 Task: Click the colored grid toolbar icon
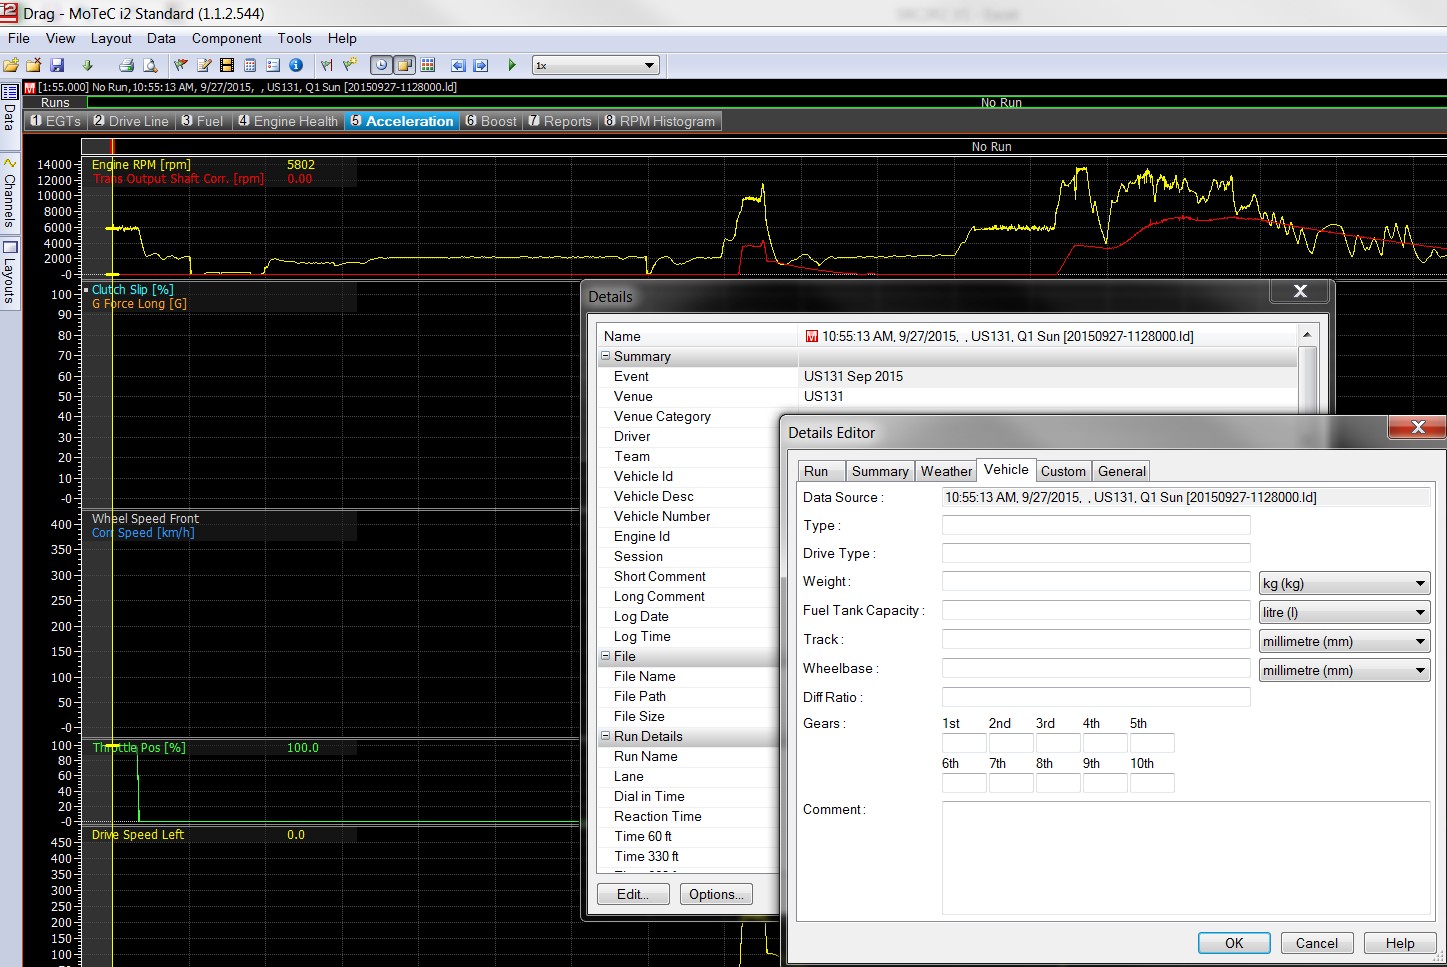click(x=428, y=65)
